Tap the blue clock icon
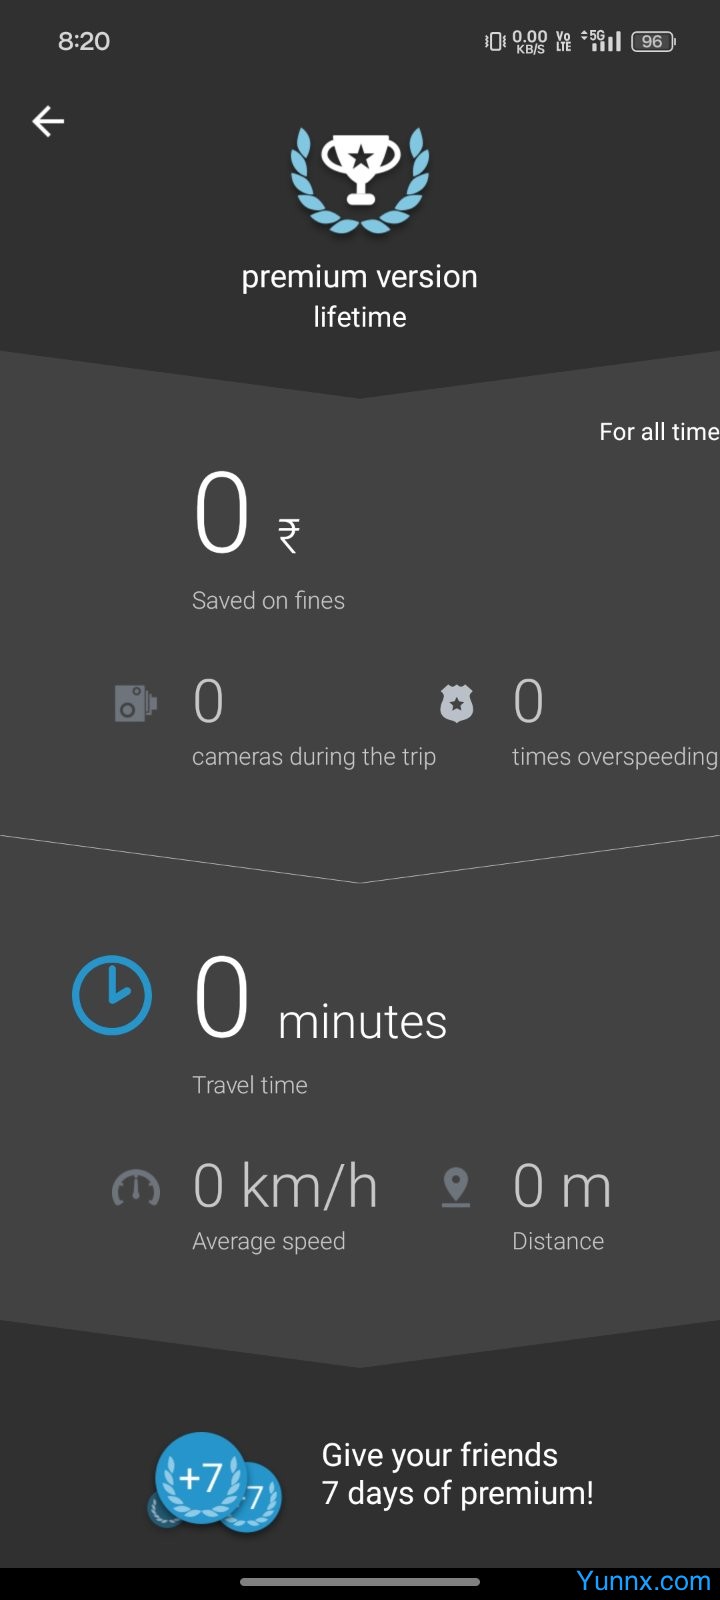Viewport: 720px width, 1600px height. [x=112, y=995]
